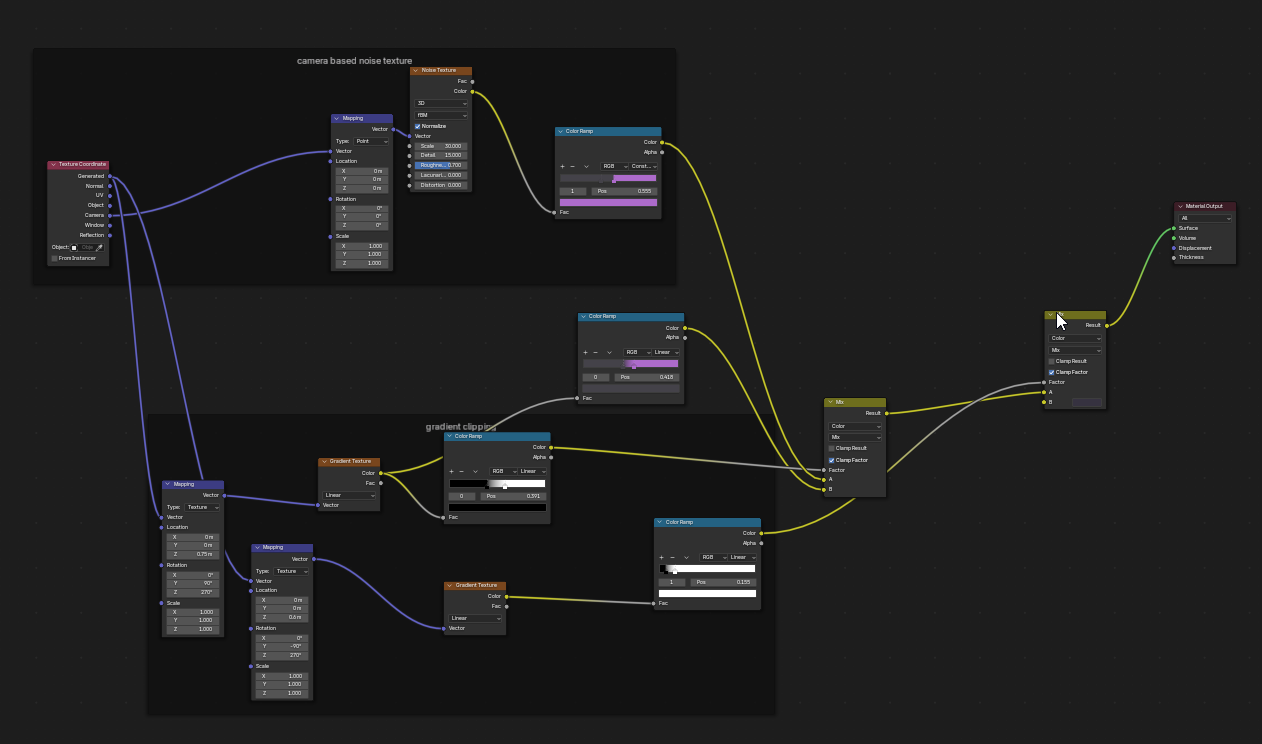This screenshot has width=1262, height=744.
Task: Click the Alpha output socket of the Constant Color Ramp
Action: pos(662,152)
